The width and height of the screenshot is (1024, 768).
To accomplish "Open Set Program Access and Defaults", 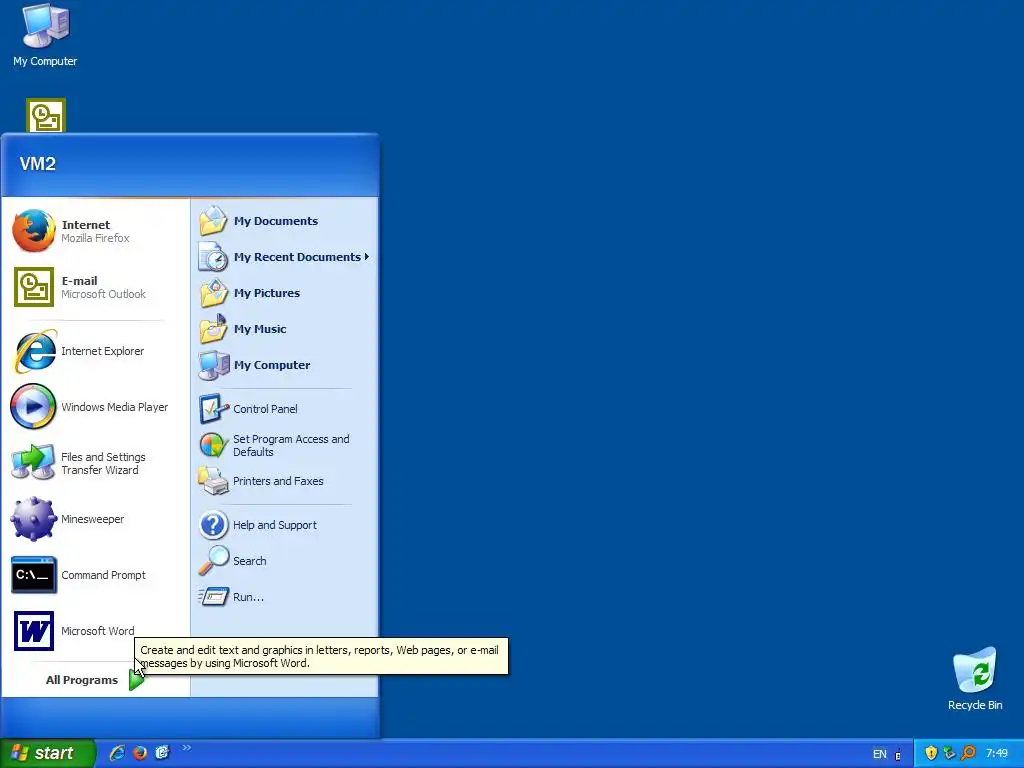I will tap(284, 445).
